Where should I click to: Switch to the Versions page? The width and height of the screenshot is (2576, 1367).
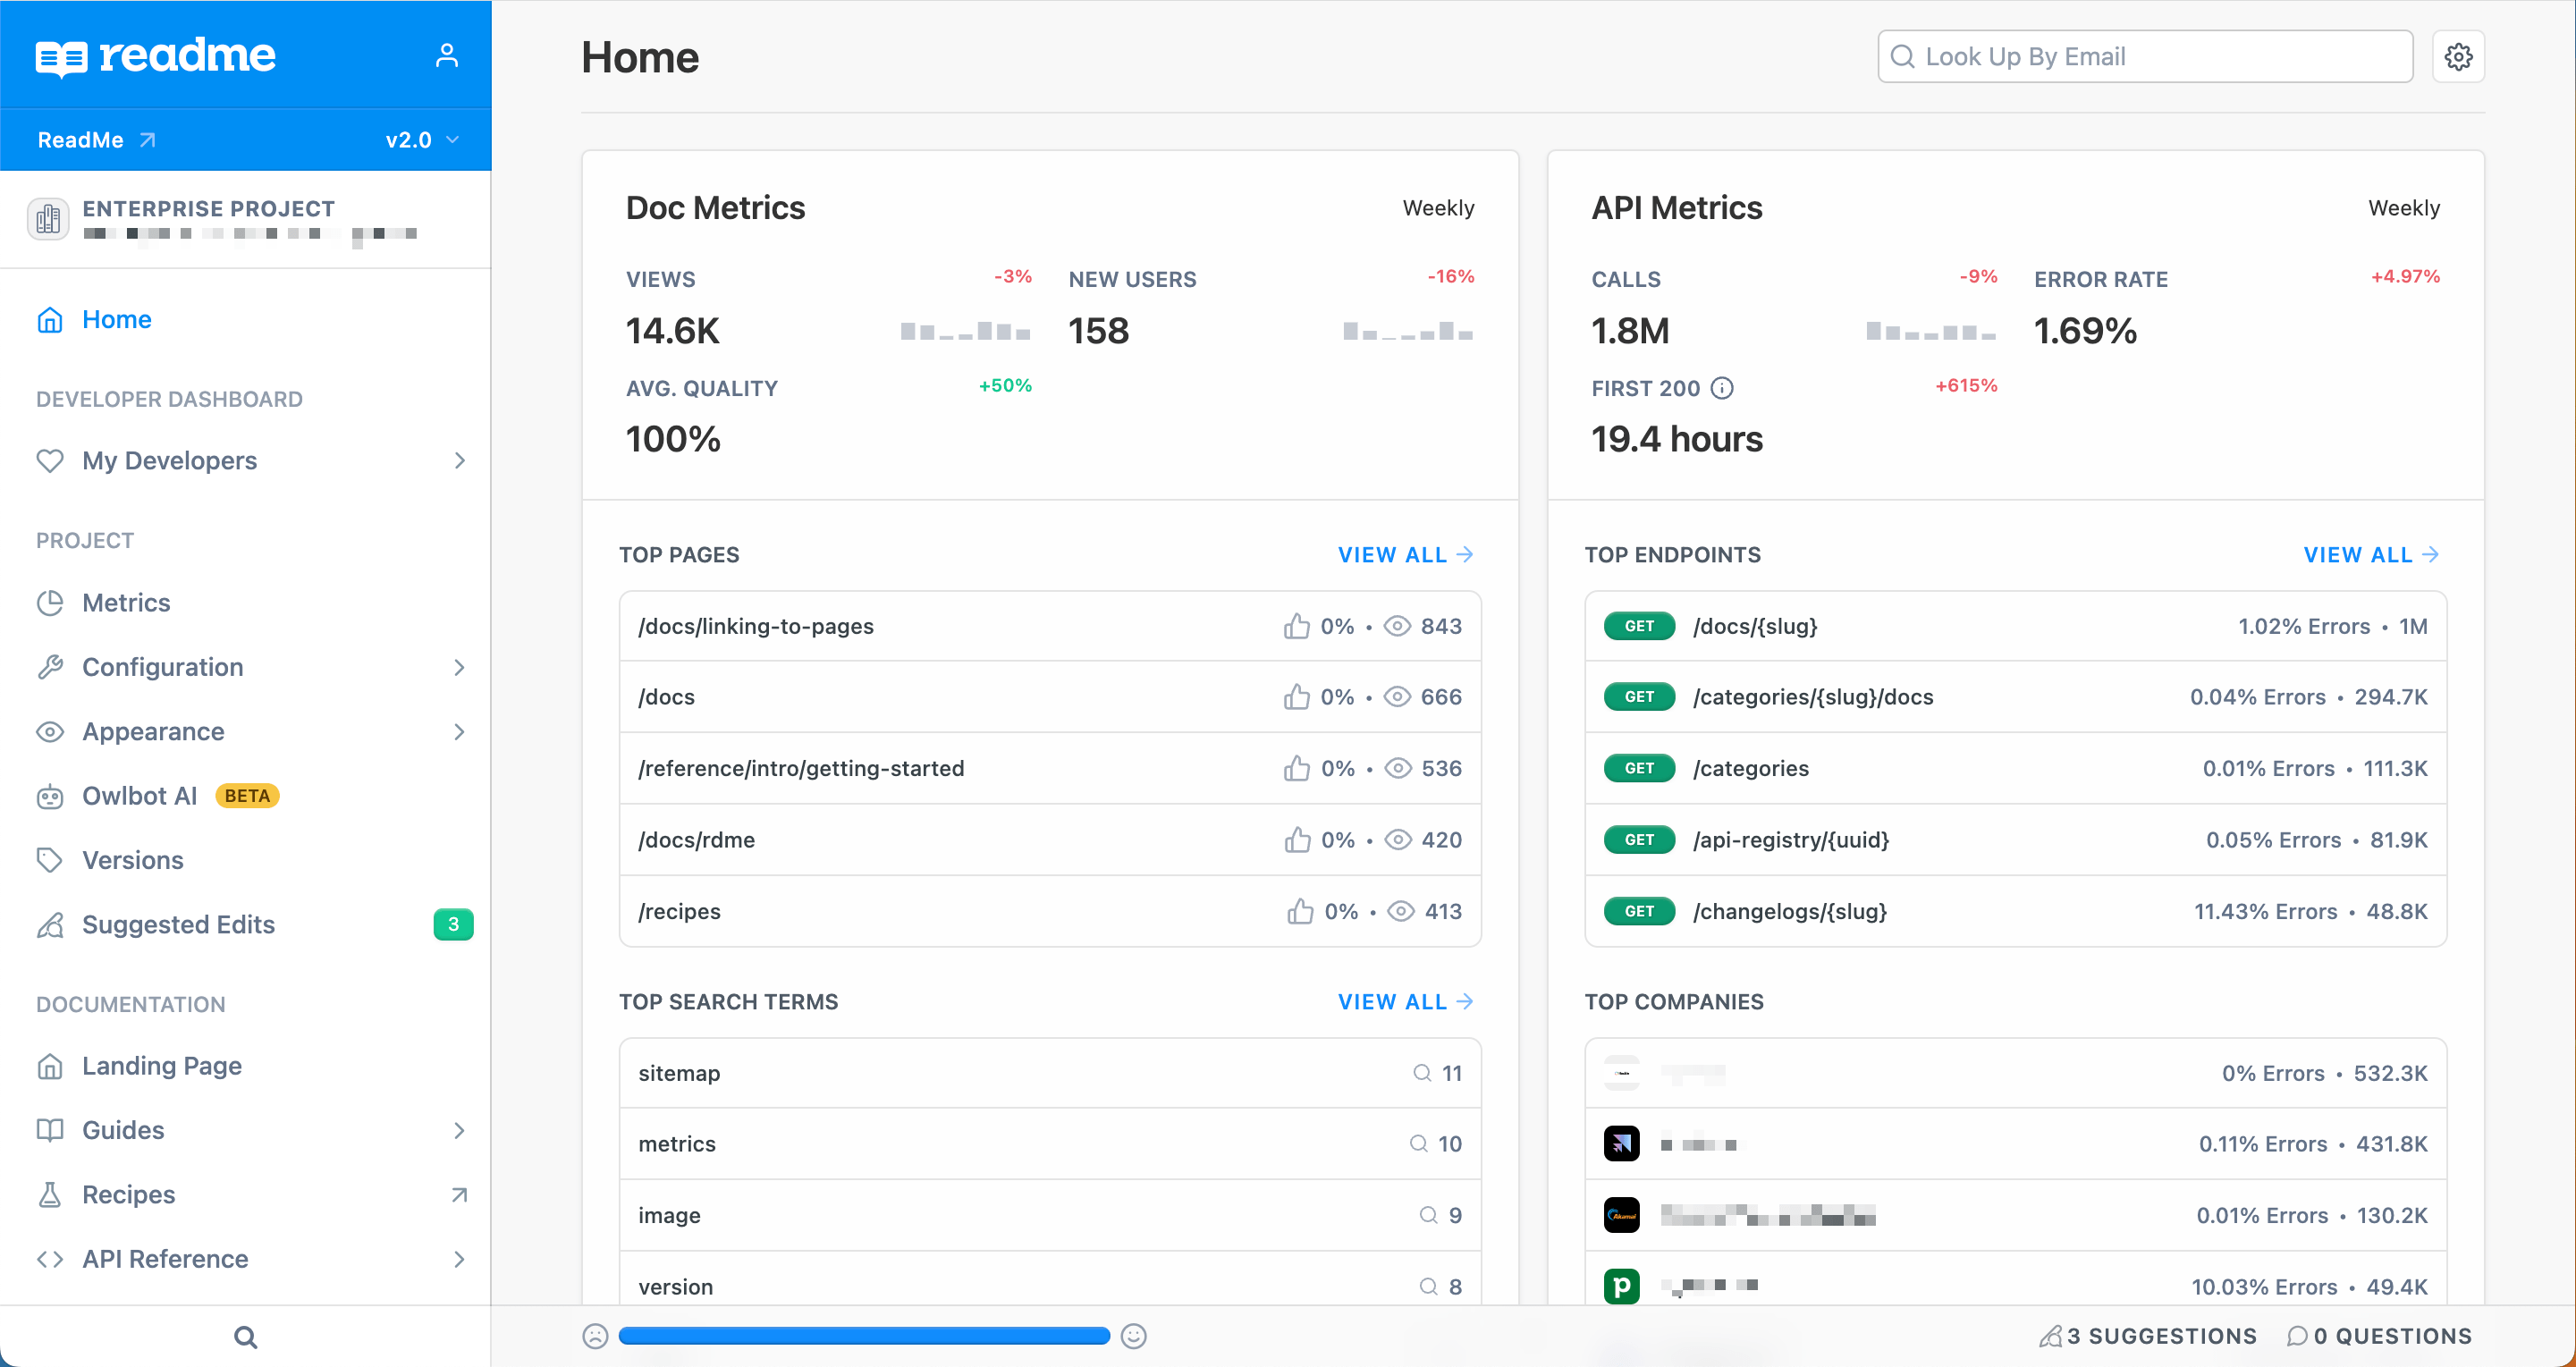(x=133, y=859)
